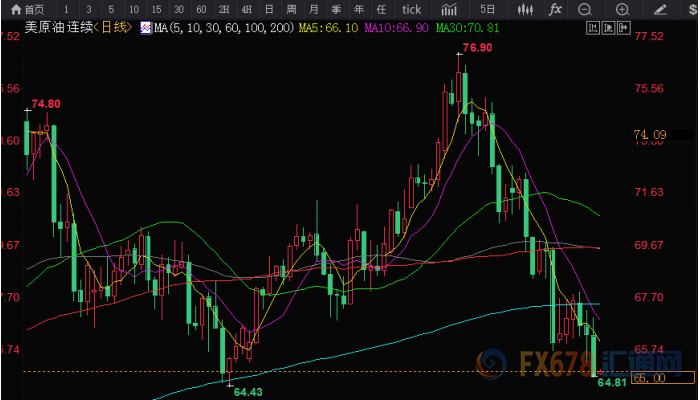
Task: Choose the 4H timeframe
Action: pyautogui.click(x=246, y=8)
